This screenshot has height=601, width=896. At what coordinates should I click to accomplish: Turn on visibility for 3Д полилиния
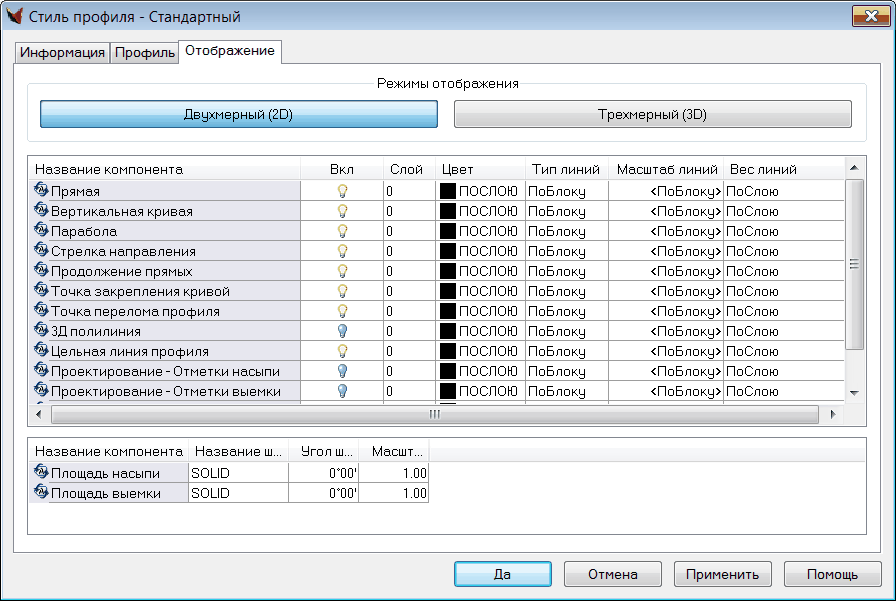(x=342, y=331)
